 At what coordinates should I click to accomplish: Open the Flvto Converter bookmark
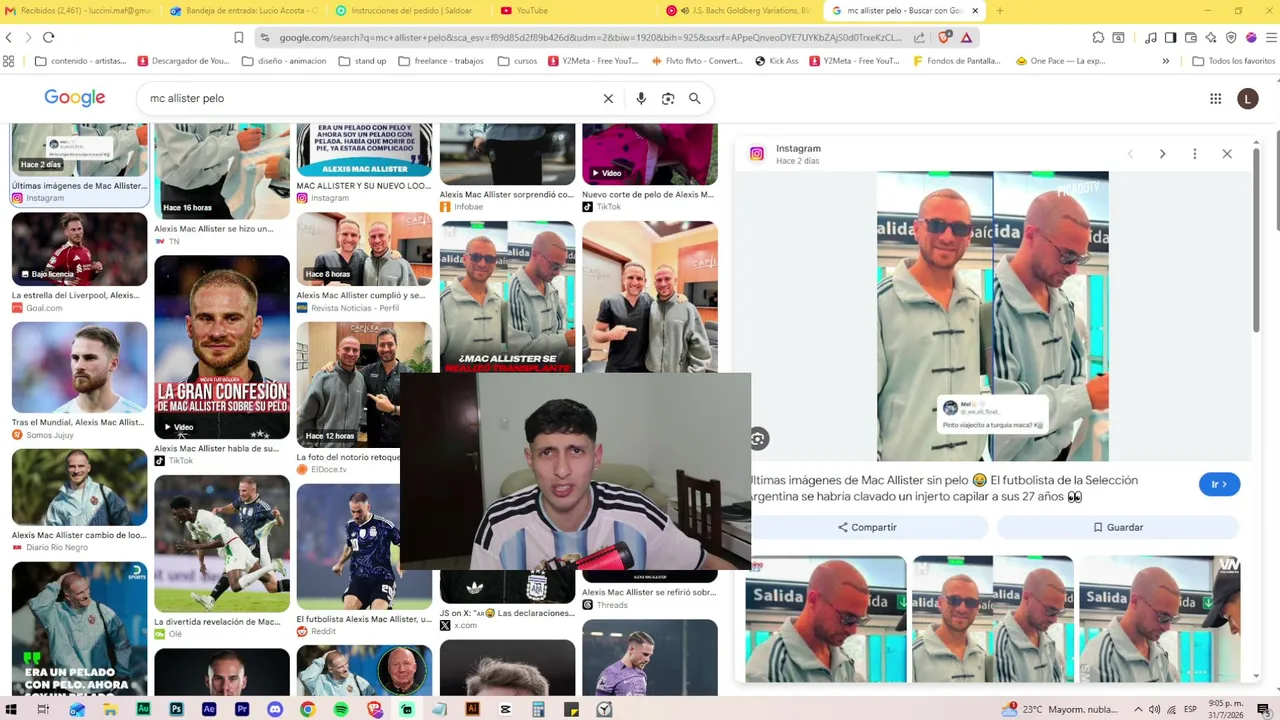tap(697, 61)
